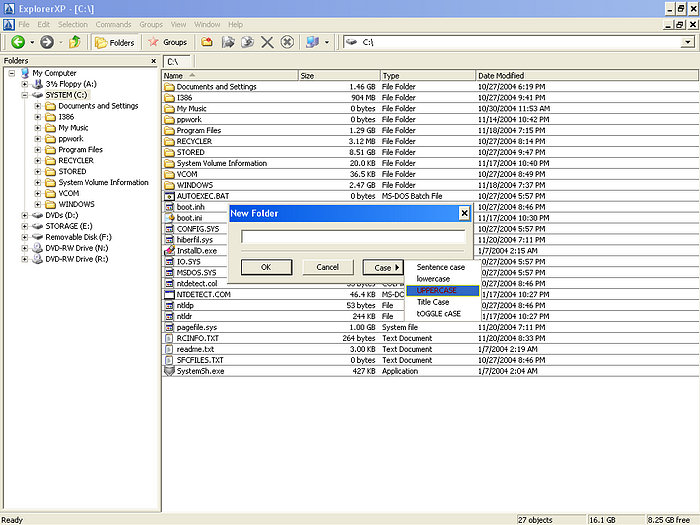This screenshot has height=525, width=700.
Task: Open the C:\ address bar dropdown
Action: pos(688,42)
